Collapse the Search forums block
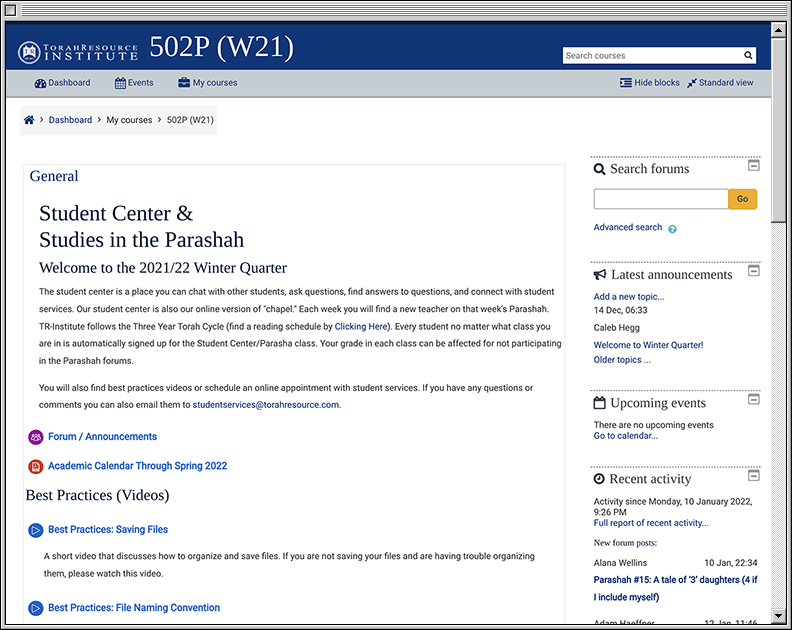The height and width of the screenshot is (630, 792). pos(754,166)
